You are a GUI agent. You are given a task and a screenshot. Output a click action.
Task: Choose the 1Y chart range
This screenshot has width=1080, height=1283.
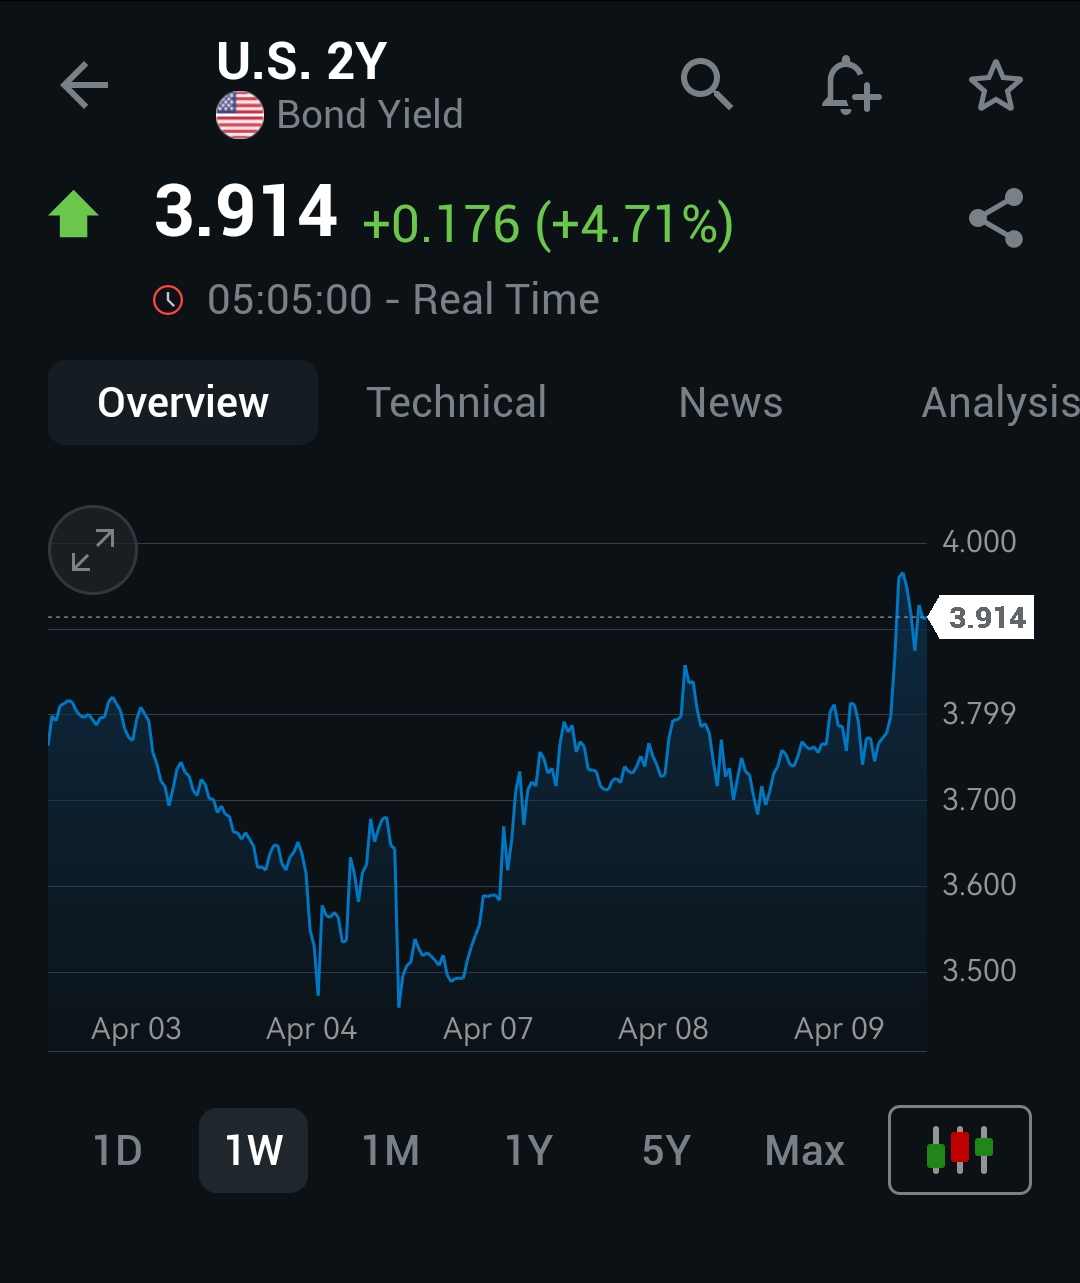[529, 1150]
